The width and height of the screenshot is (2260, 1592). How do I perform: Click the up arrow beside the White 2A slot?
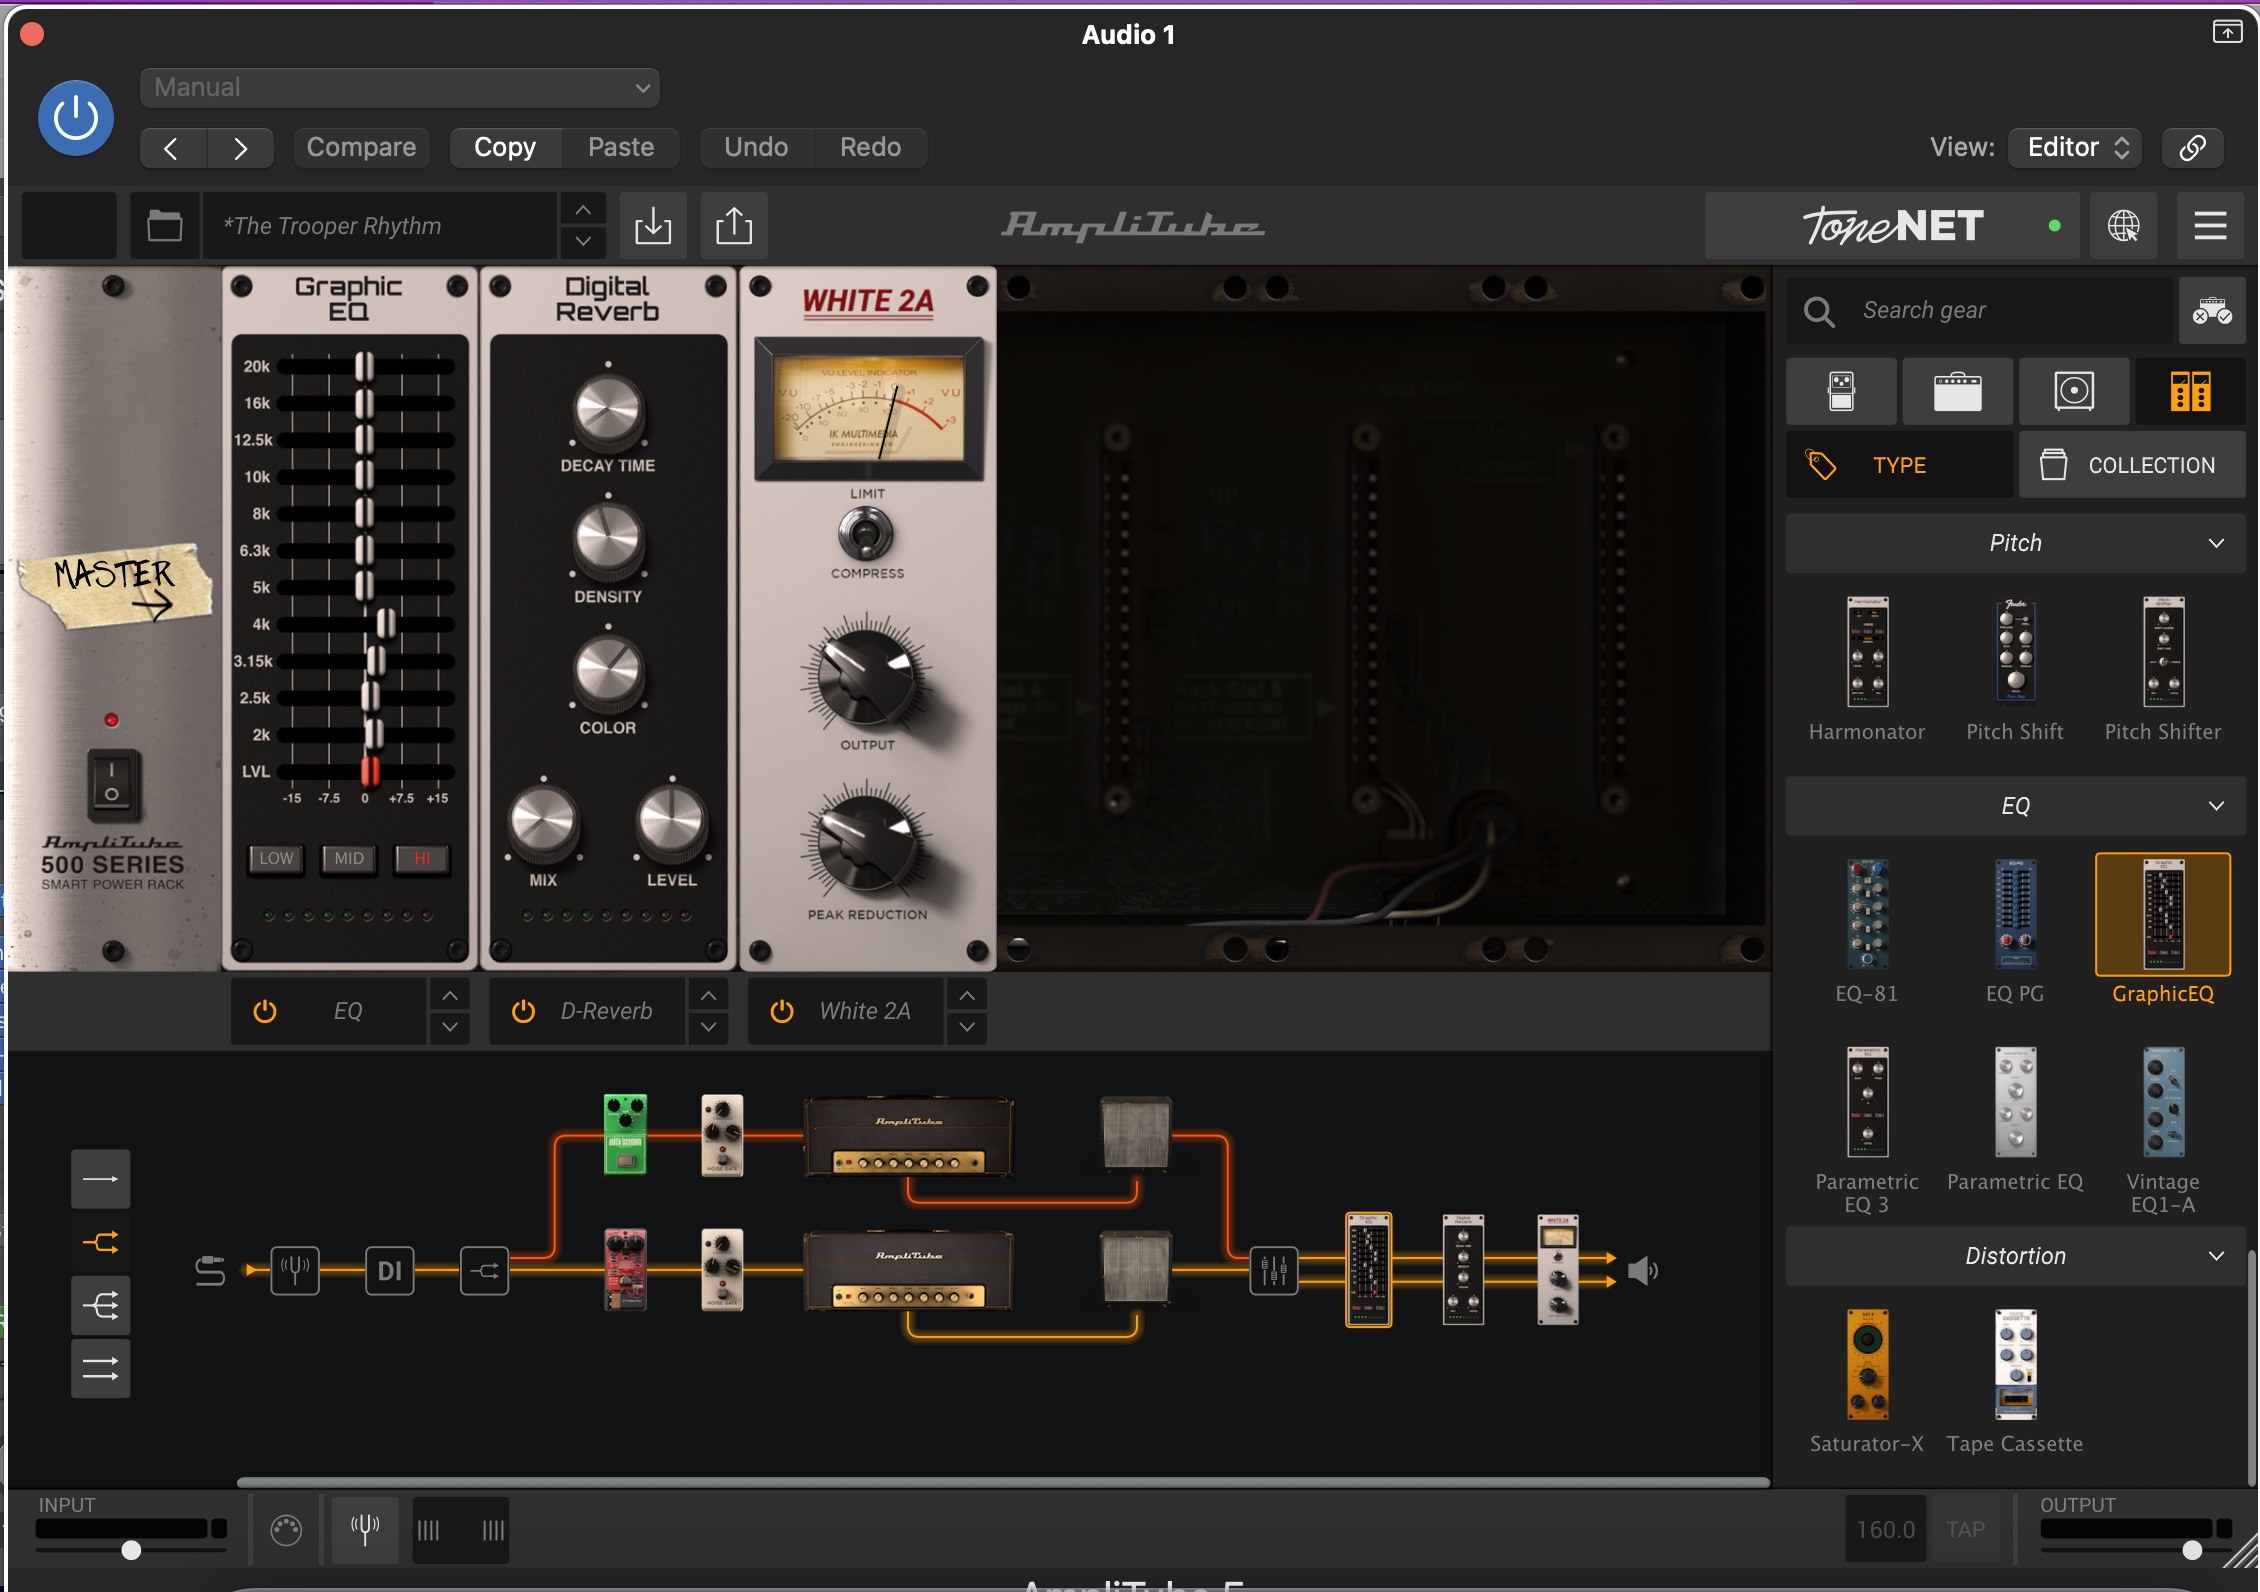(x=967, y=995)
